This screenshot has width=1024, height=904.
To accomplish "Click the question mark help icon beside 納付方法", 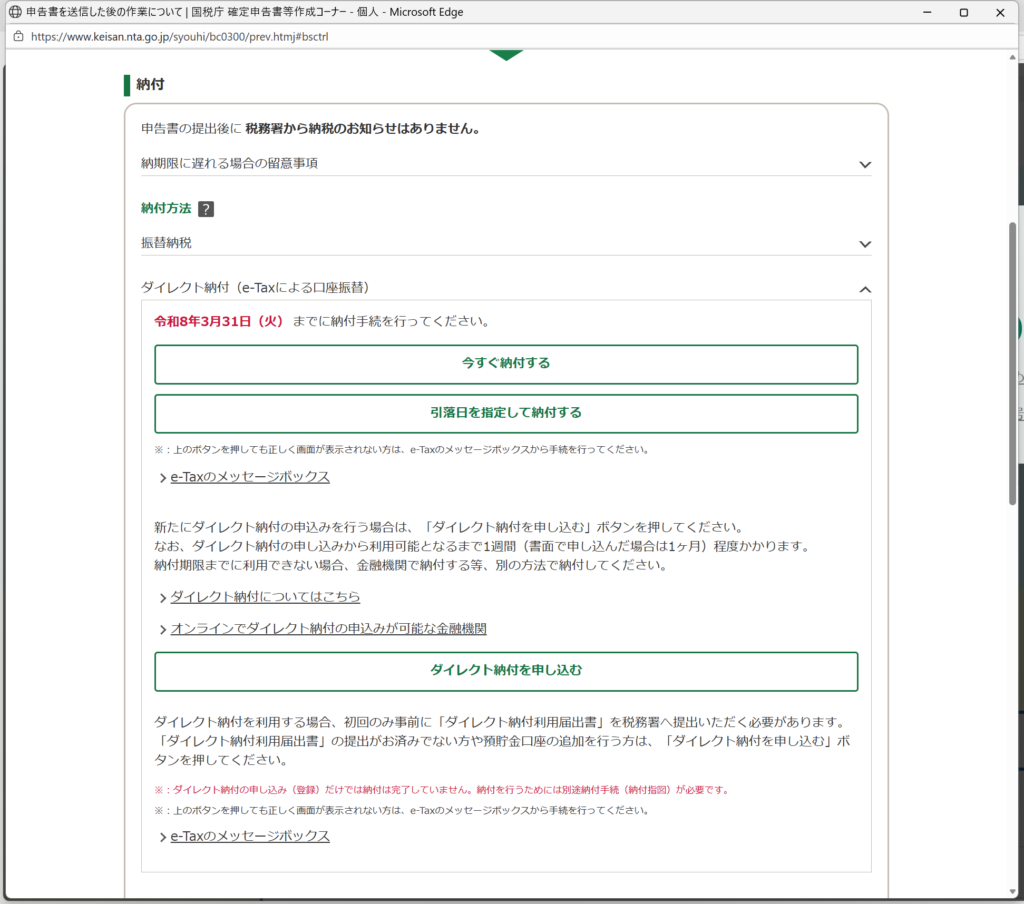I will click(206, 209).
